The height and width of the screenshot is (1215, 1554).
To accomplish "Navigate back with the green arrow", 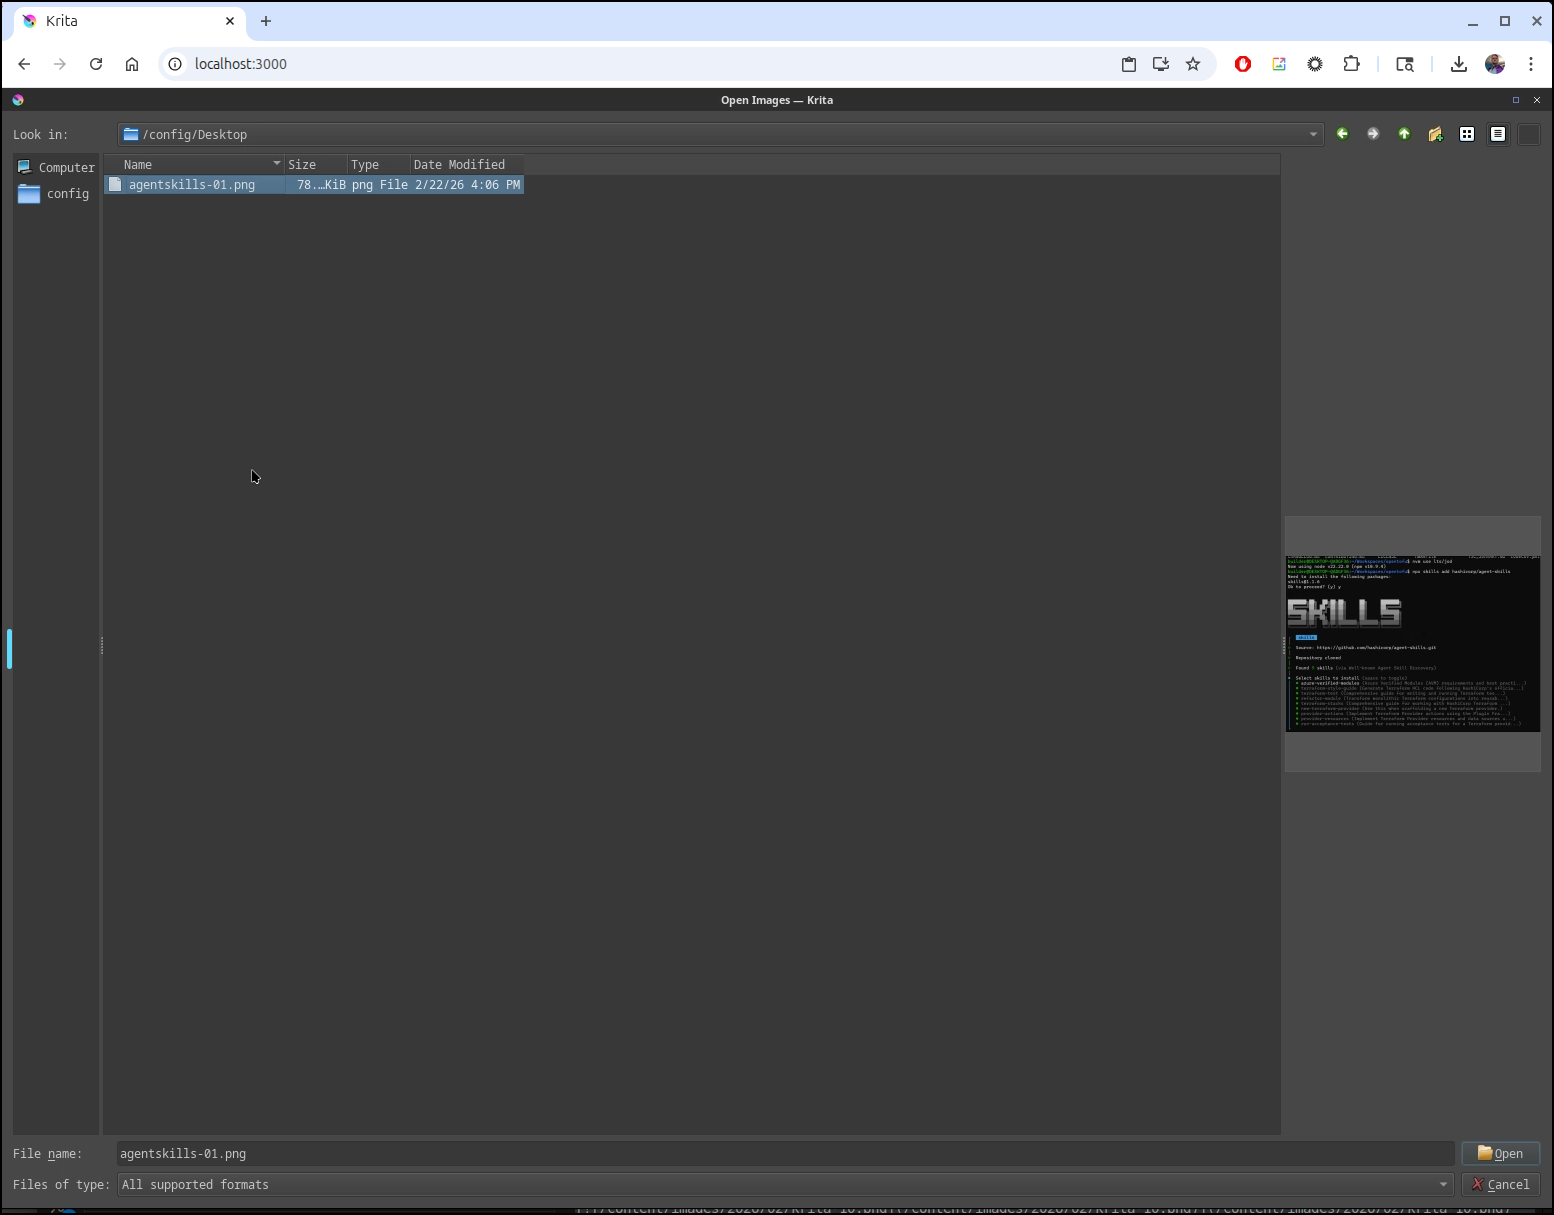I will point(1343,133).
